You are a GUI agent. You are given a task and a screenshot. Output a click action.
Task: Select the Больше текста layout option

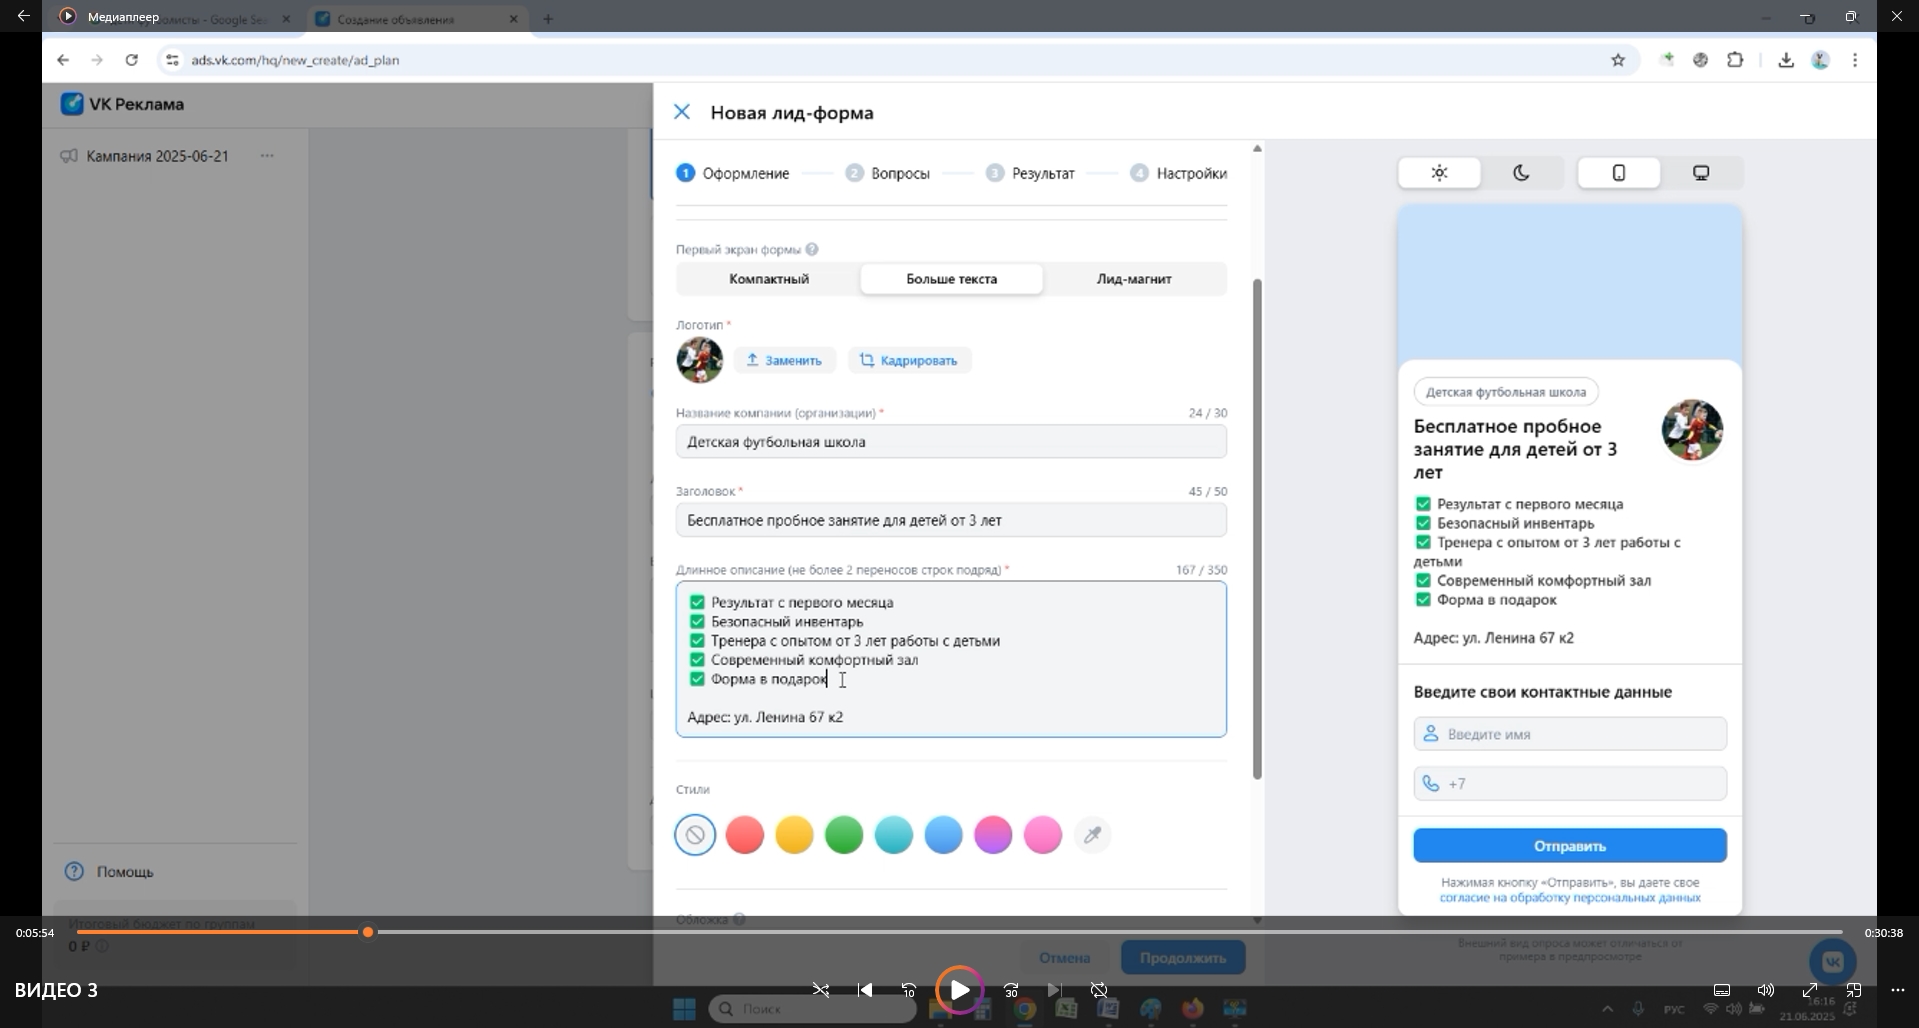point(951,279)
